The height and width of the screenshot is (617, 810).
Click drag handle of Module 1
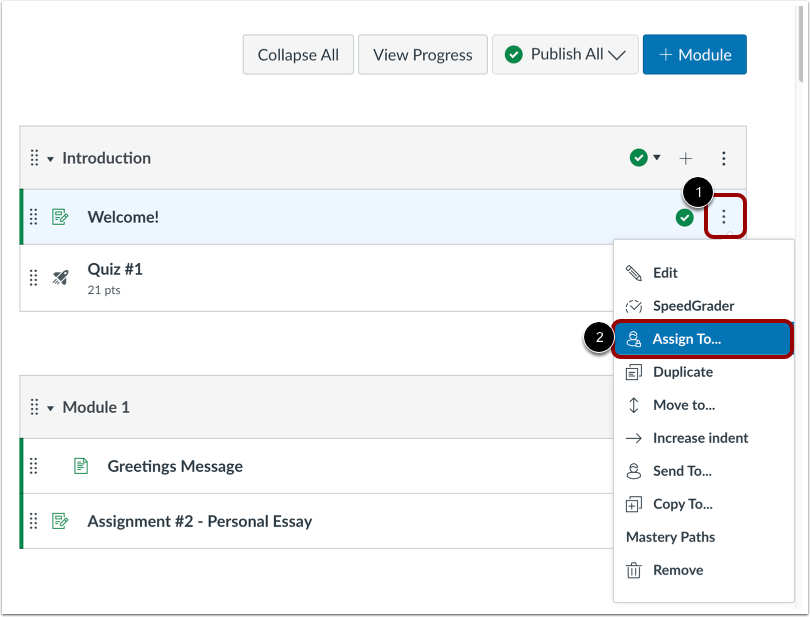tap(34, 407)
